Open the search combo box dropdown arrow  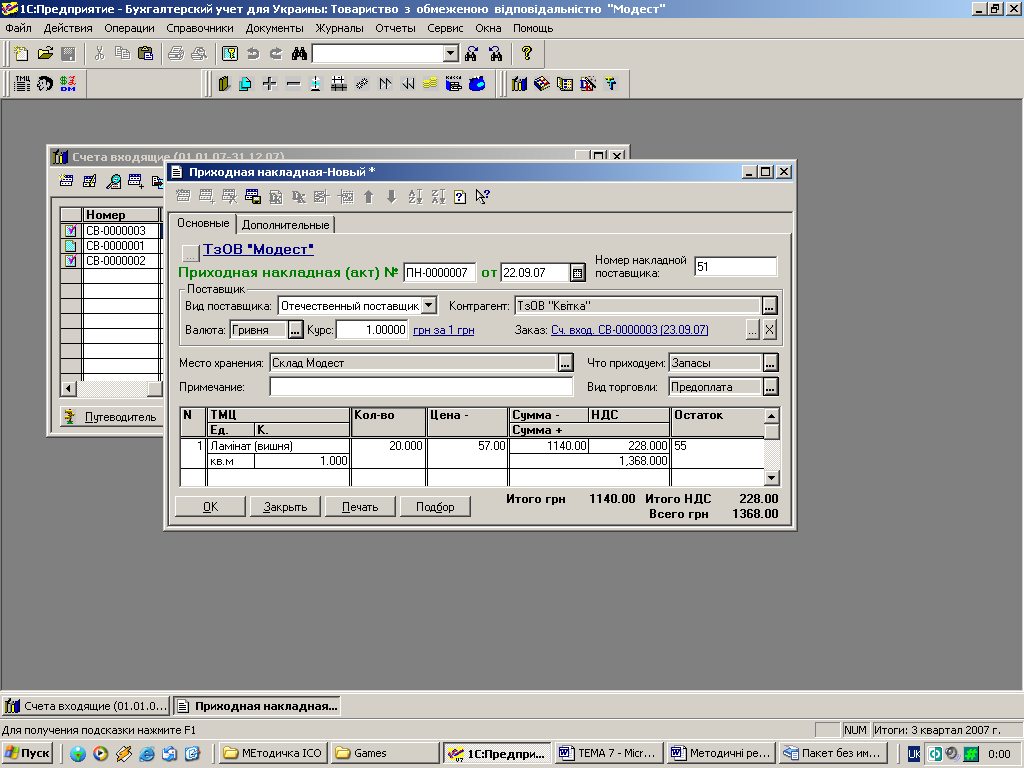(x=451, y=54)
